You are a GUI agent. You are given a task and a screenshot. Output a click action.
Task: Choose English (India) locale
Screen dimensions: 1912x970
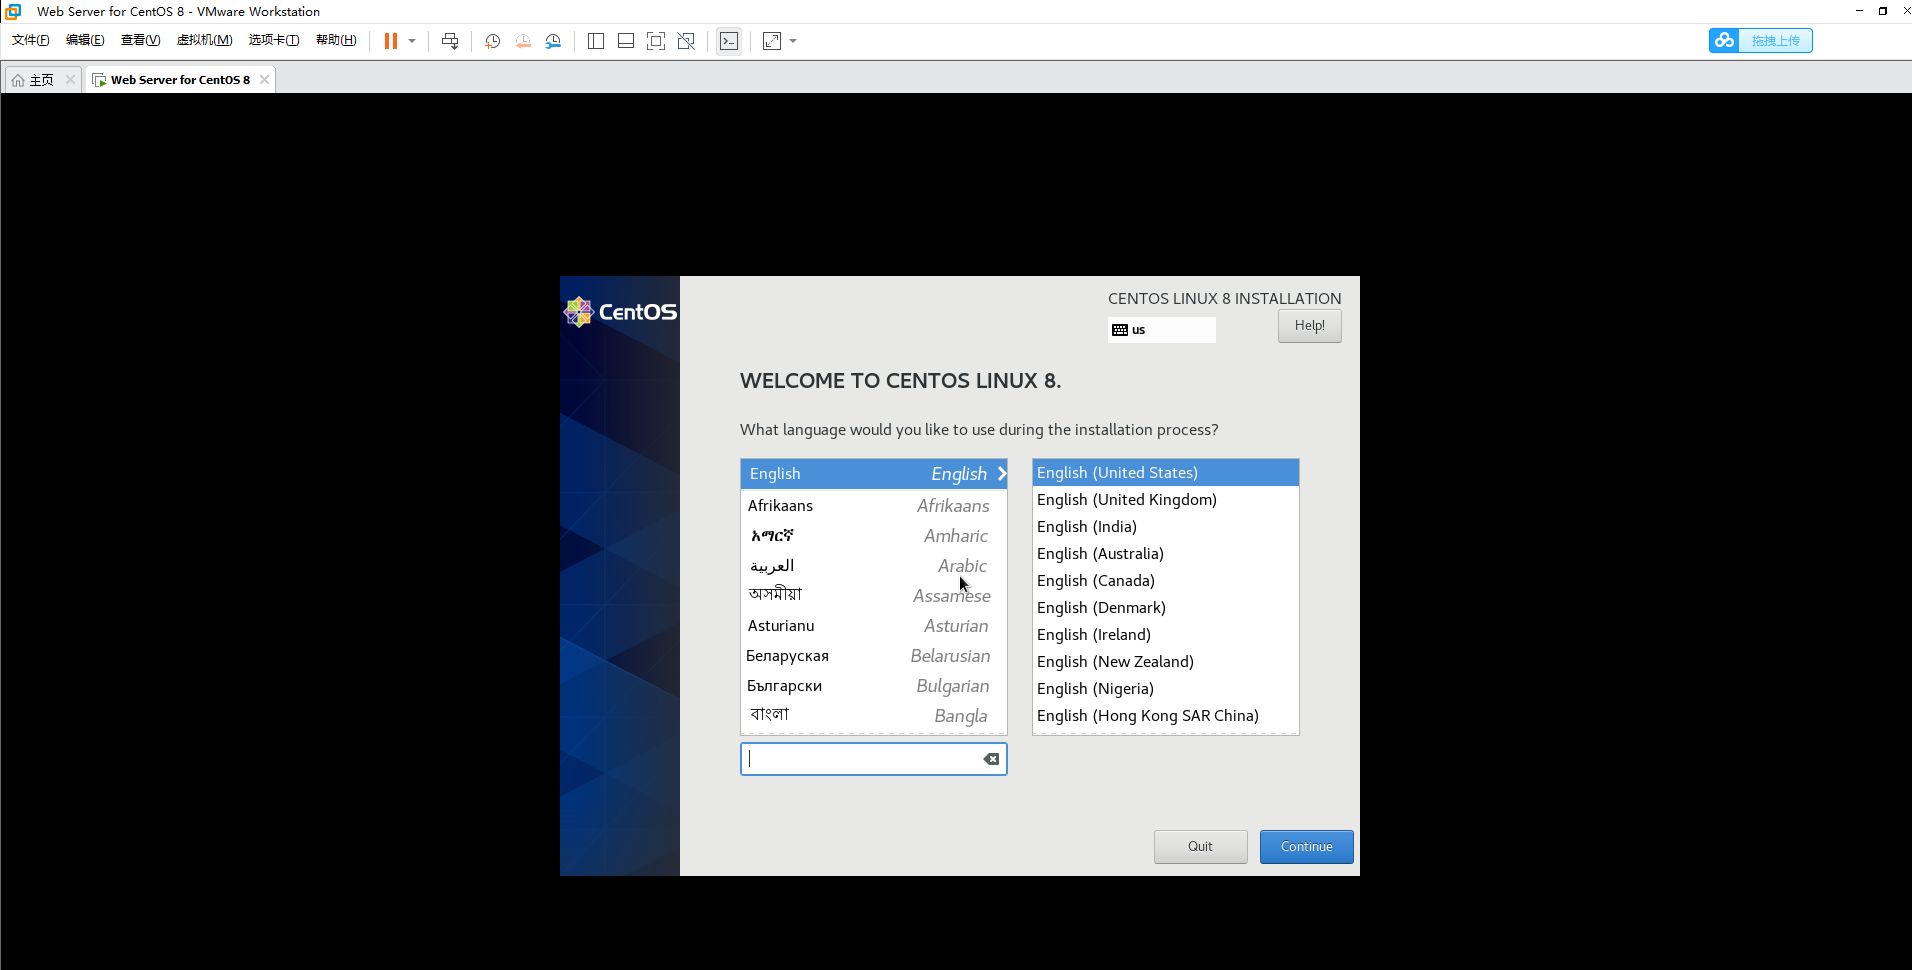pyautogui.click(x=1166, y=527)
